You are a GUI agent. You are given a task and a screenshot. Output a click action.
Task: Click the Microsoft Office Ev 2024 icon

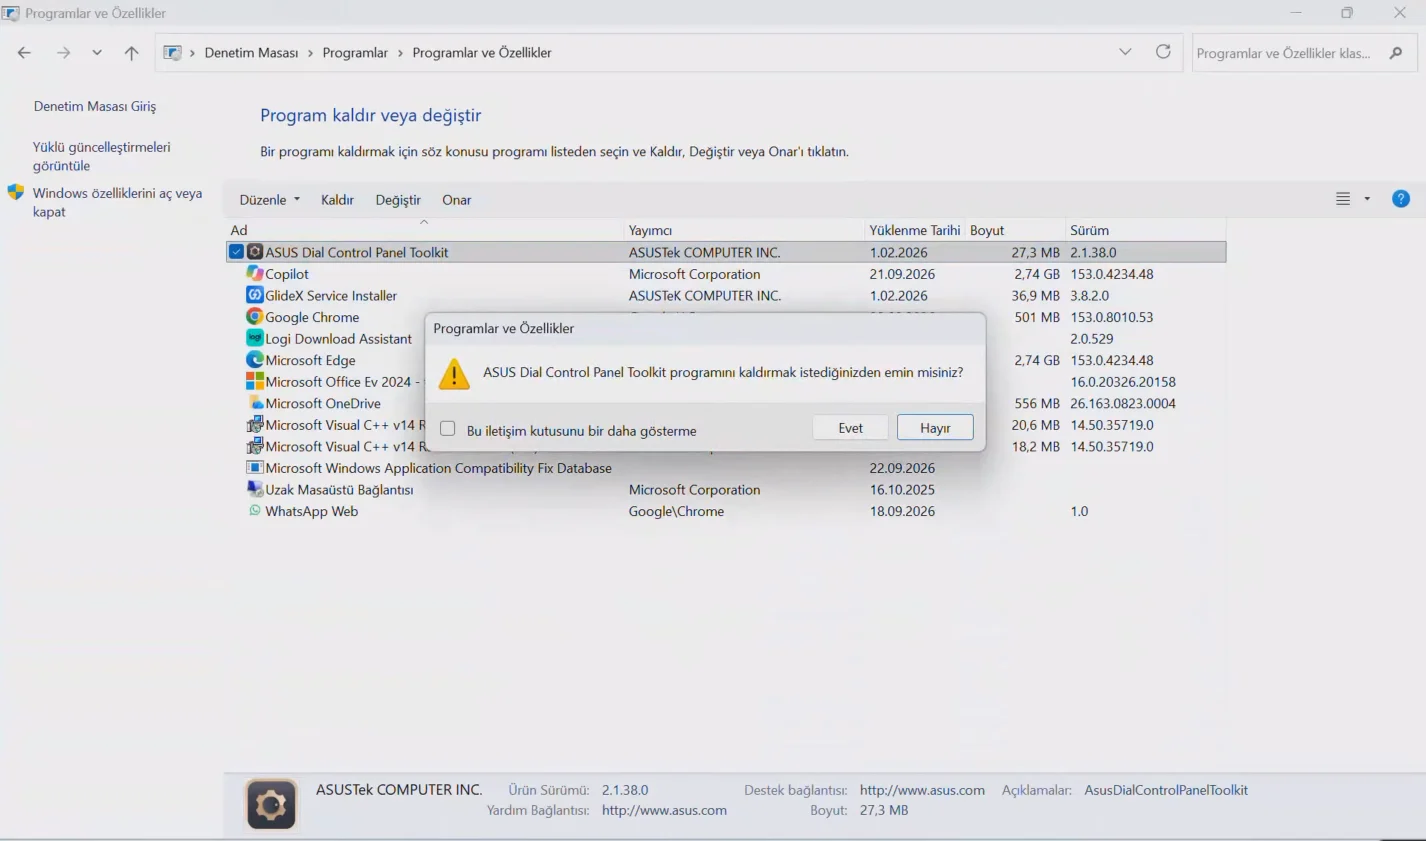tap(255, 382)
